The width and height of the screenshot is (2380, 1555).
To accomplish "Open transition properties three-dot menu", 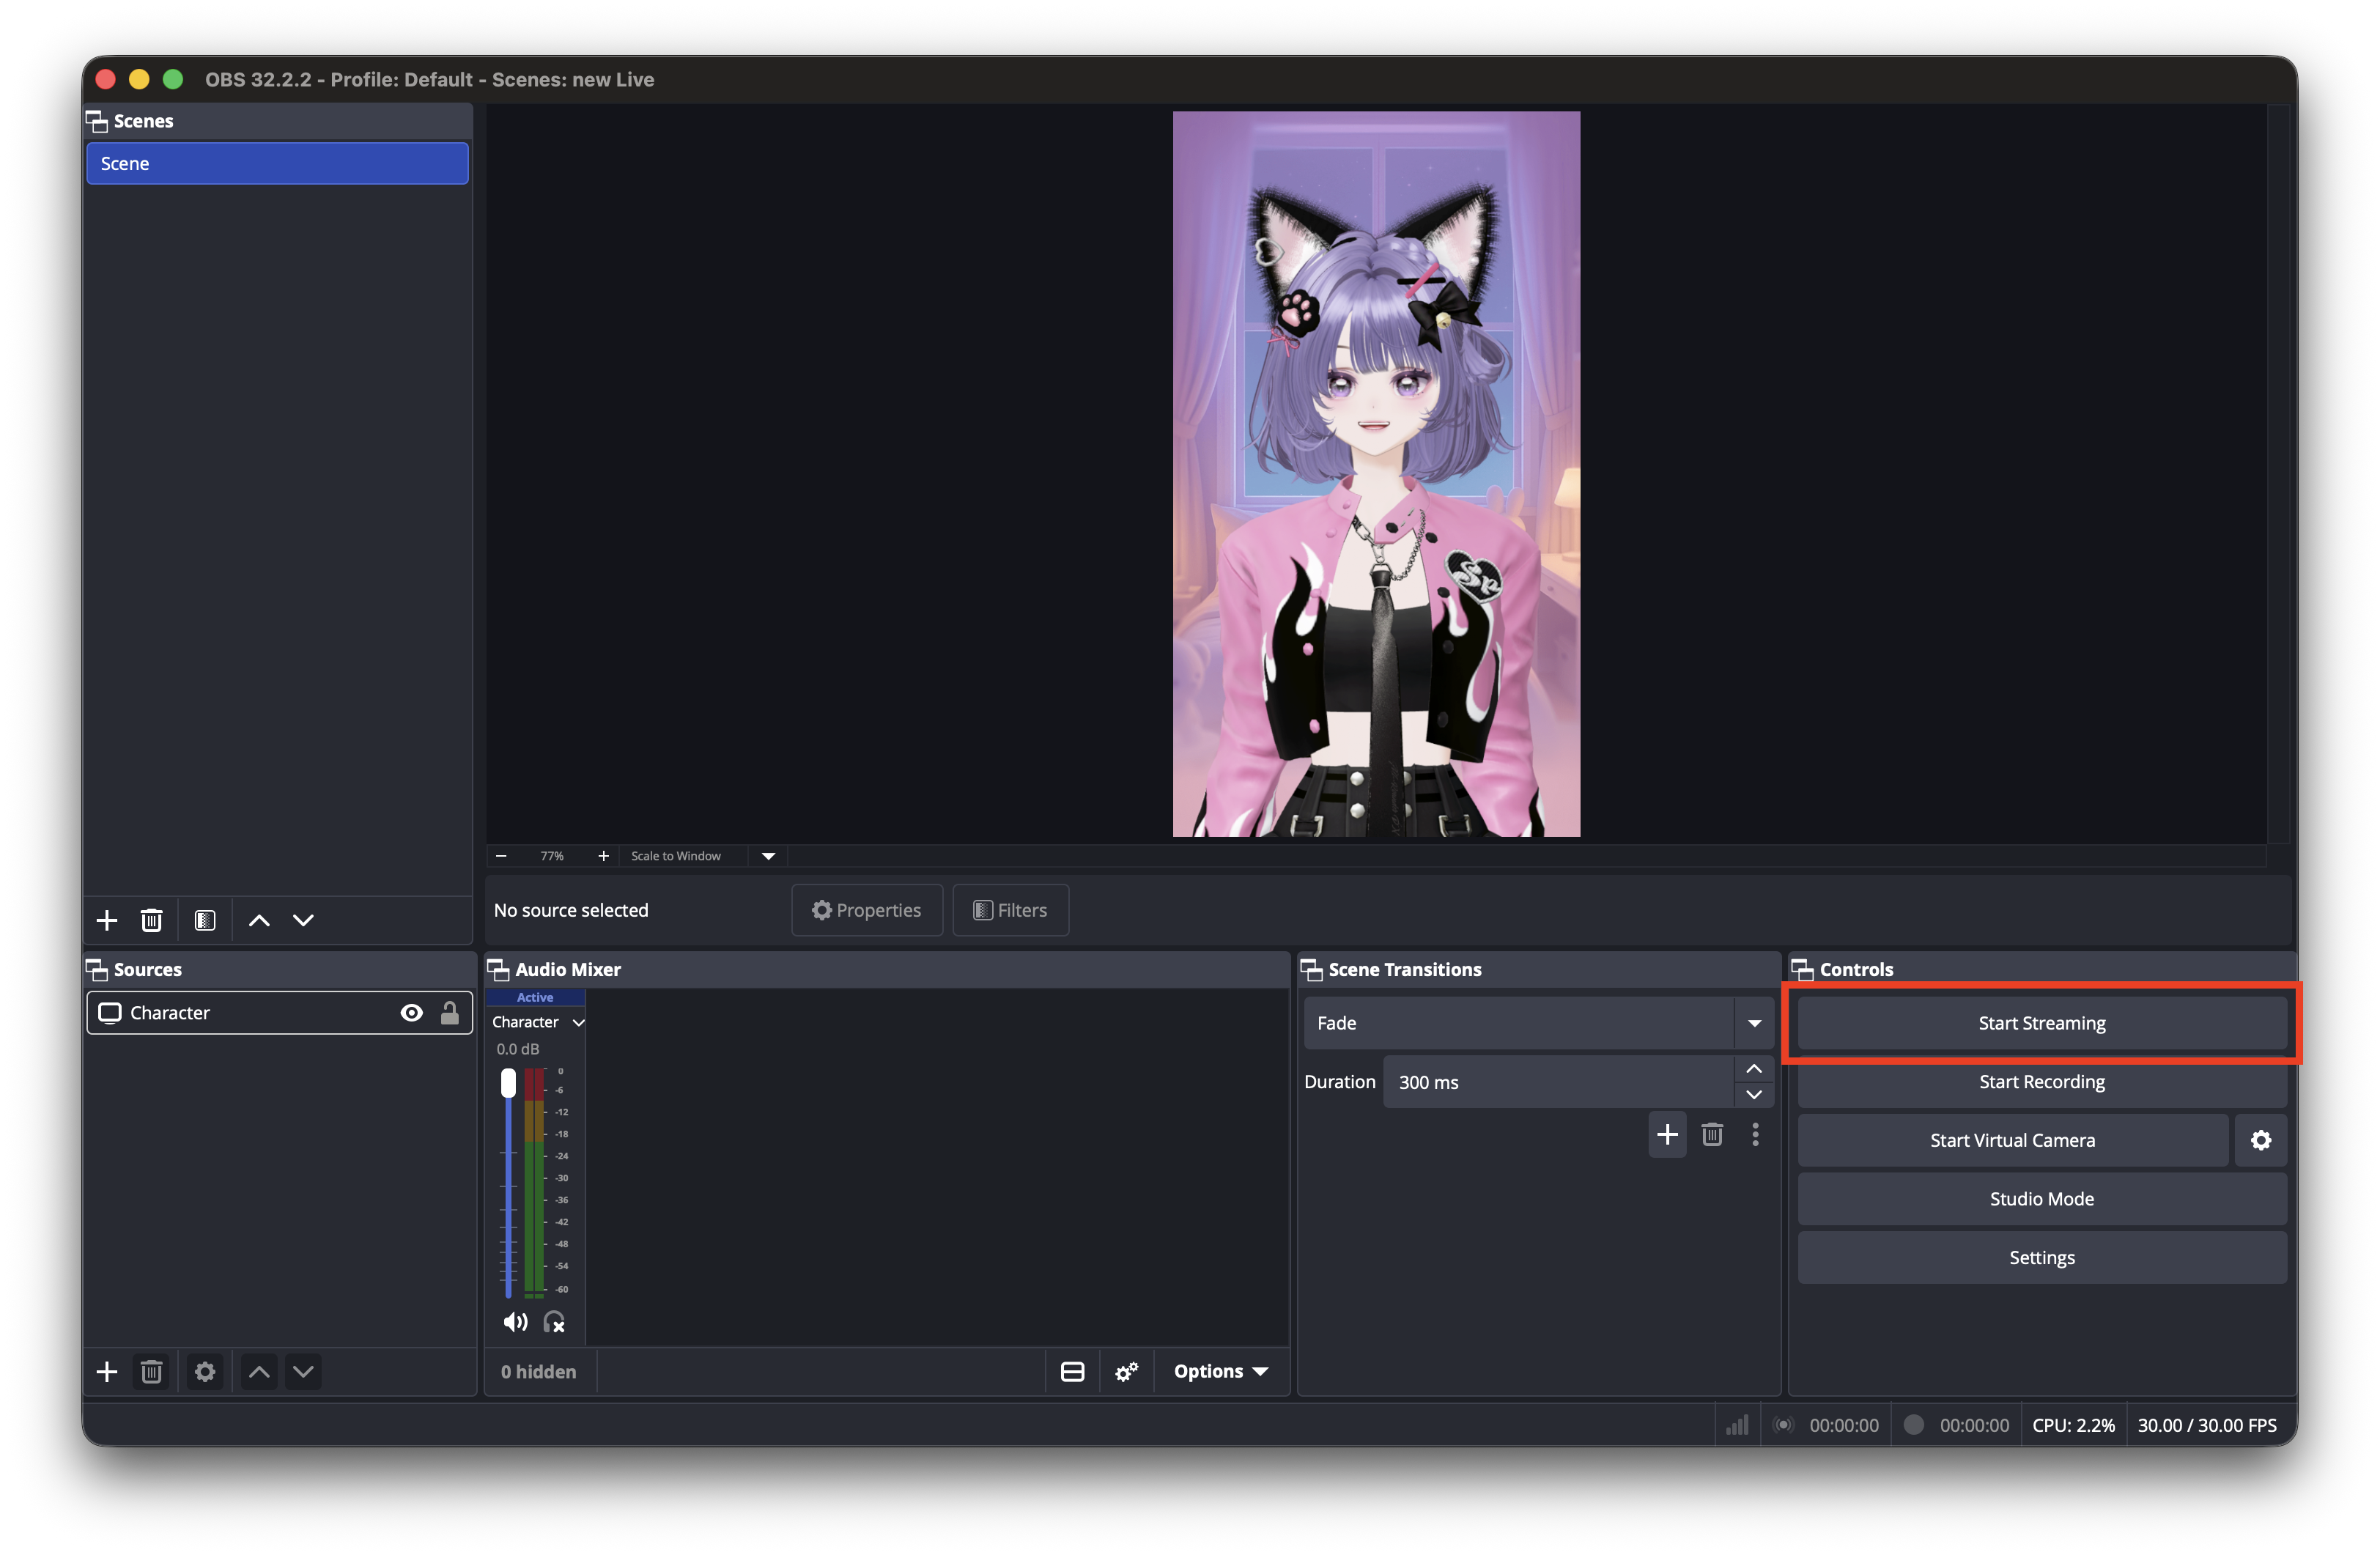I will point(1755,1134).
